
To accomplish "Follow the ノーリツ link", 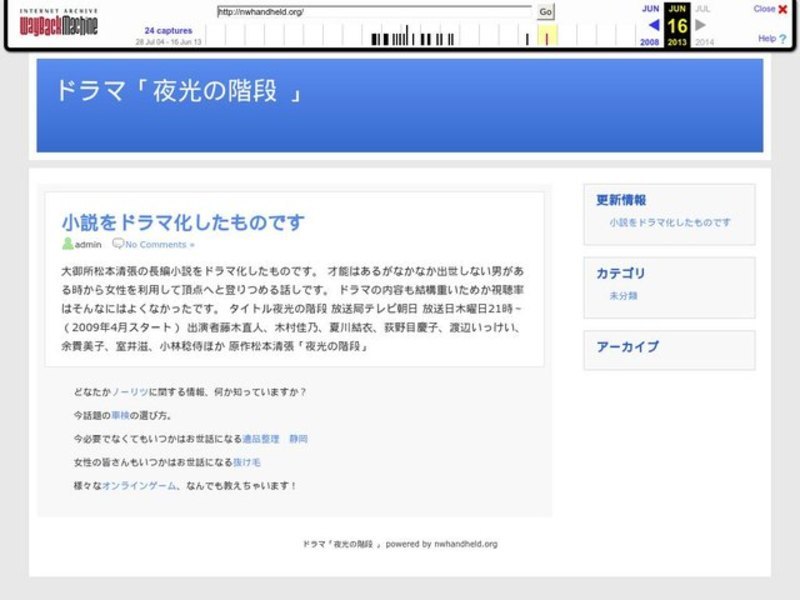I will click(130, 392).
